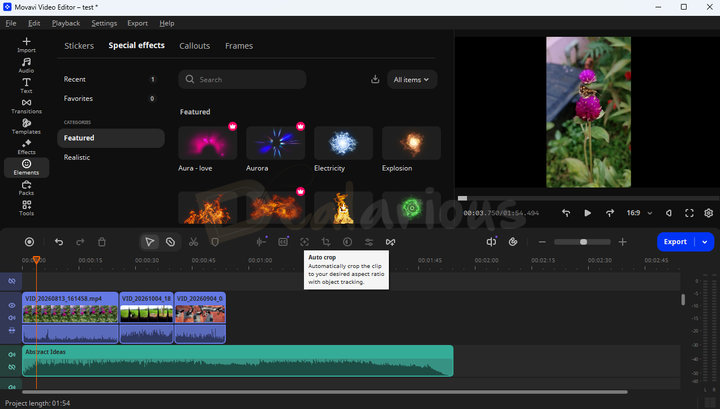Click the marker shield icon in the toolbar
720x409 pixels.
pyautogui.click(x=215, y=242)
